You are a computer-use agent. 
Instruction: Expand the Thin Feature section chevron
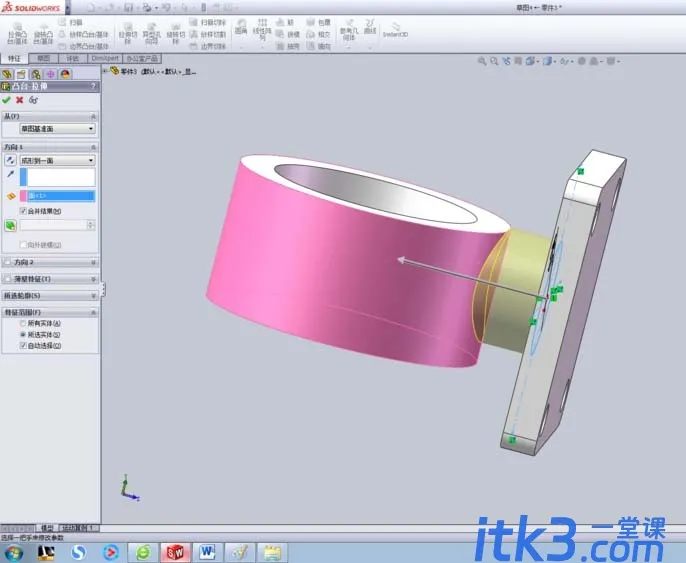coord(93,279)
